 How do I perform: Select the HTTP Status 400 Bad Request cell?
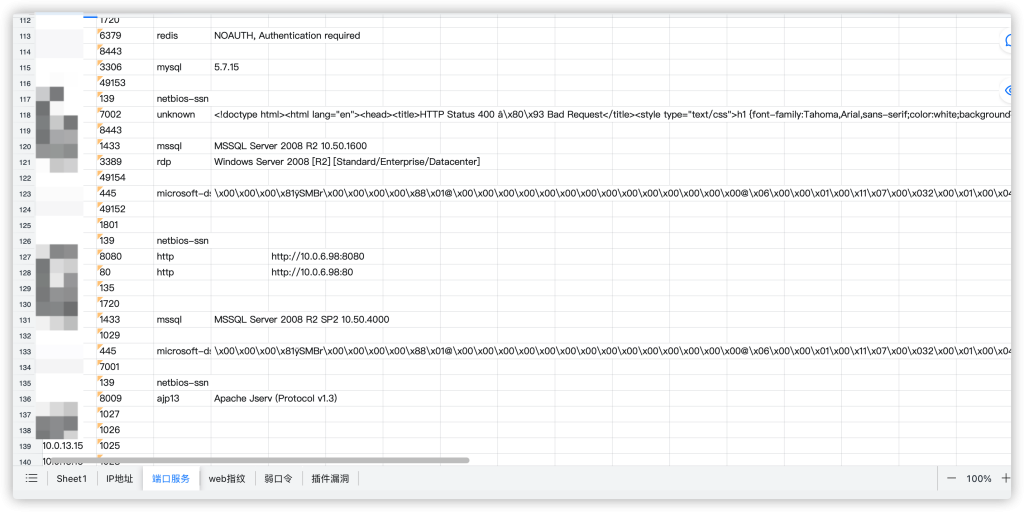point(611,114)
